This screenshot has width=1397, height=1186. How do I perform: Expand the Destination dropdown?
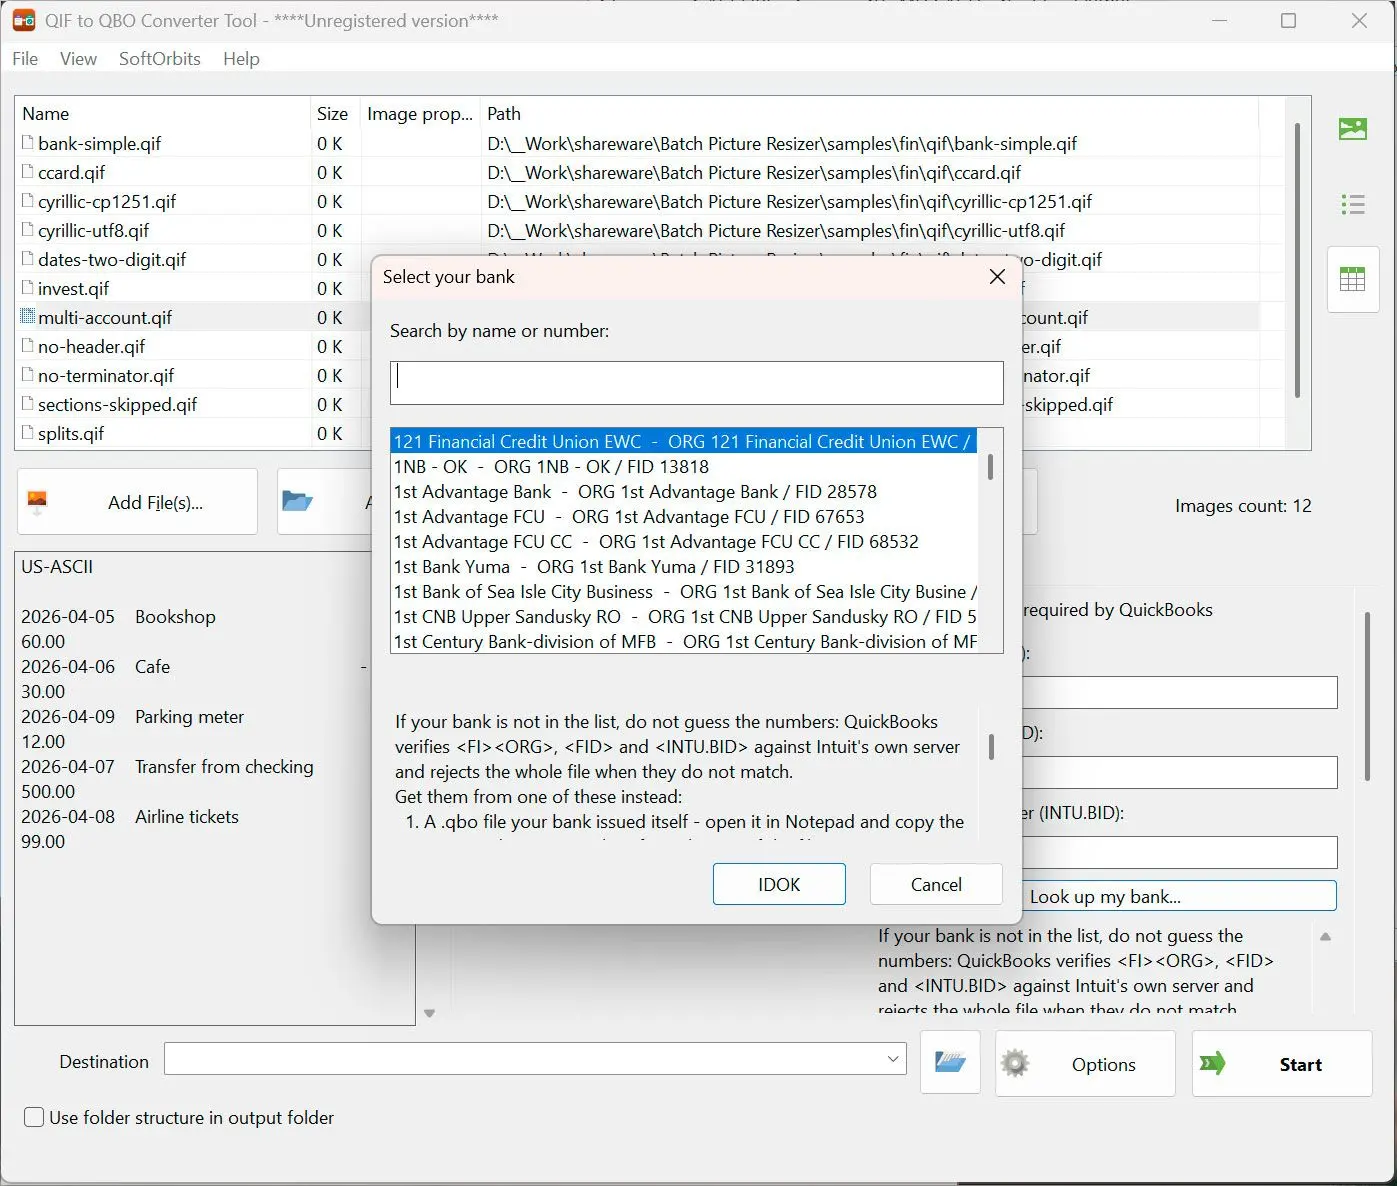click(x=893, y=1059)
